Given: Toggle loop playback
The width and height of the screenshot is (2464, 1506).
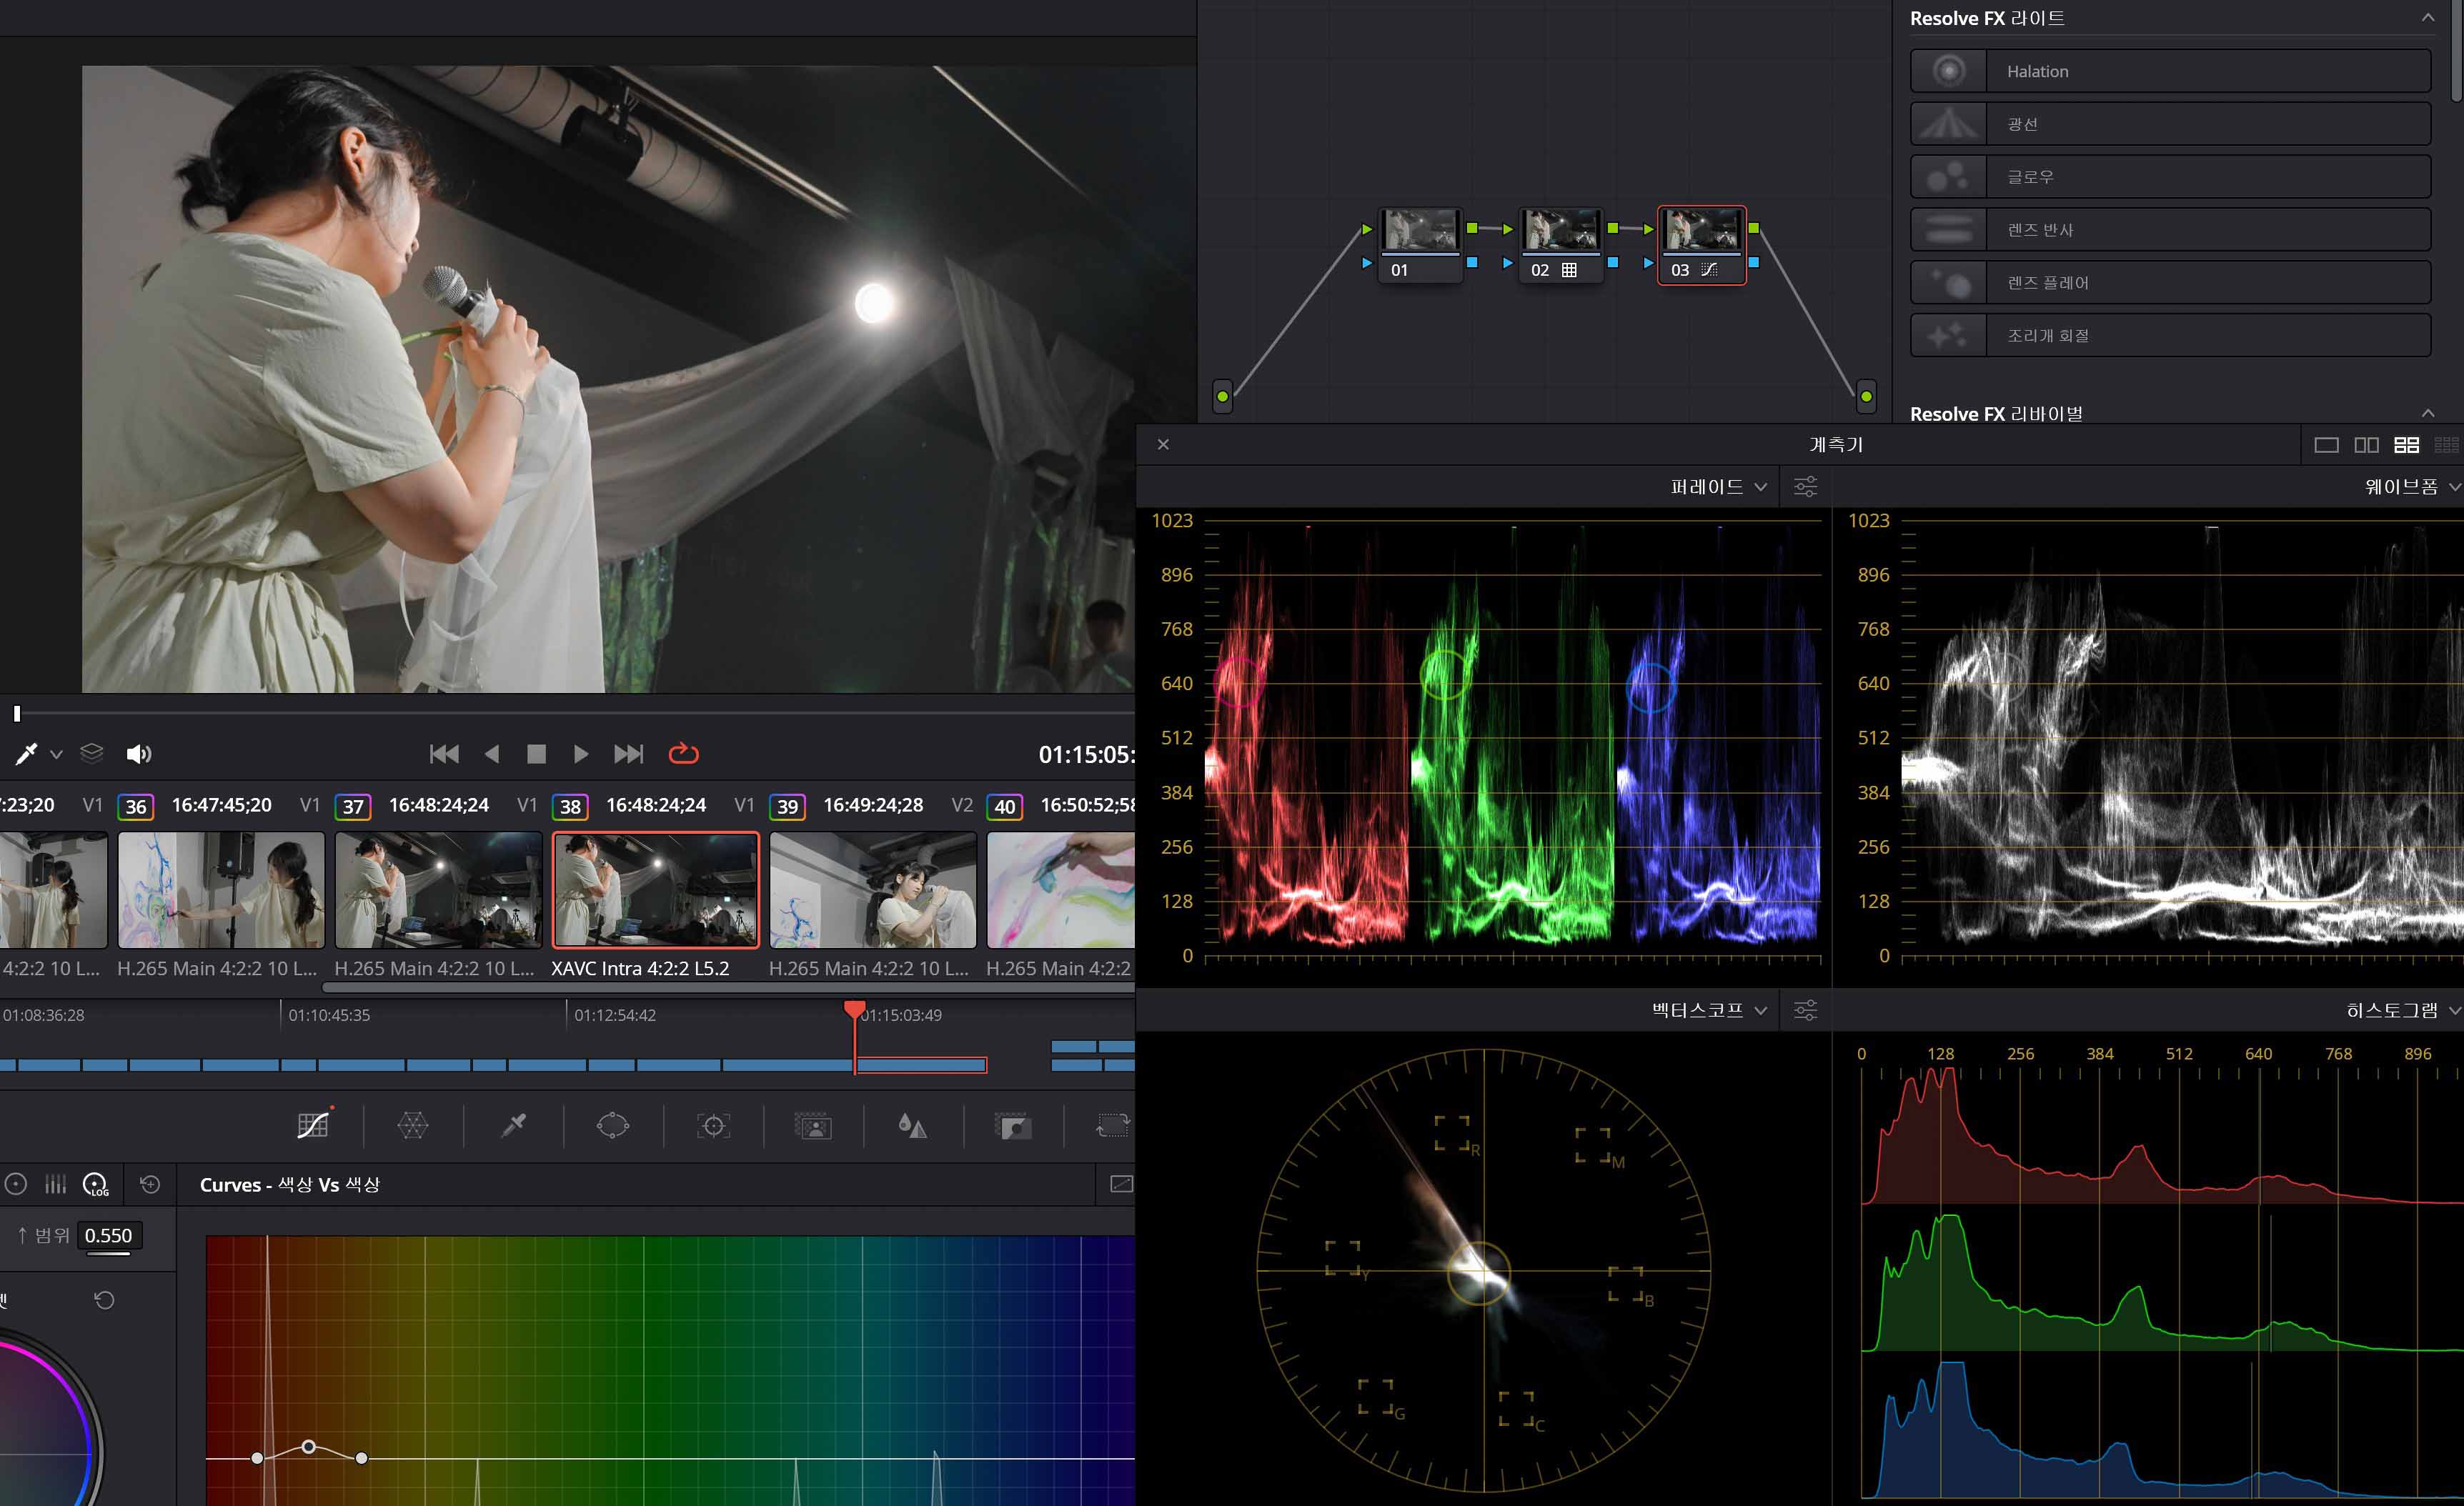Looking at the screenshot, I should point(683,753).
